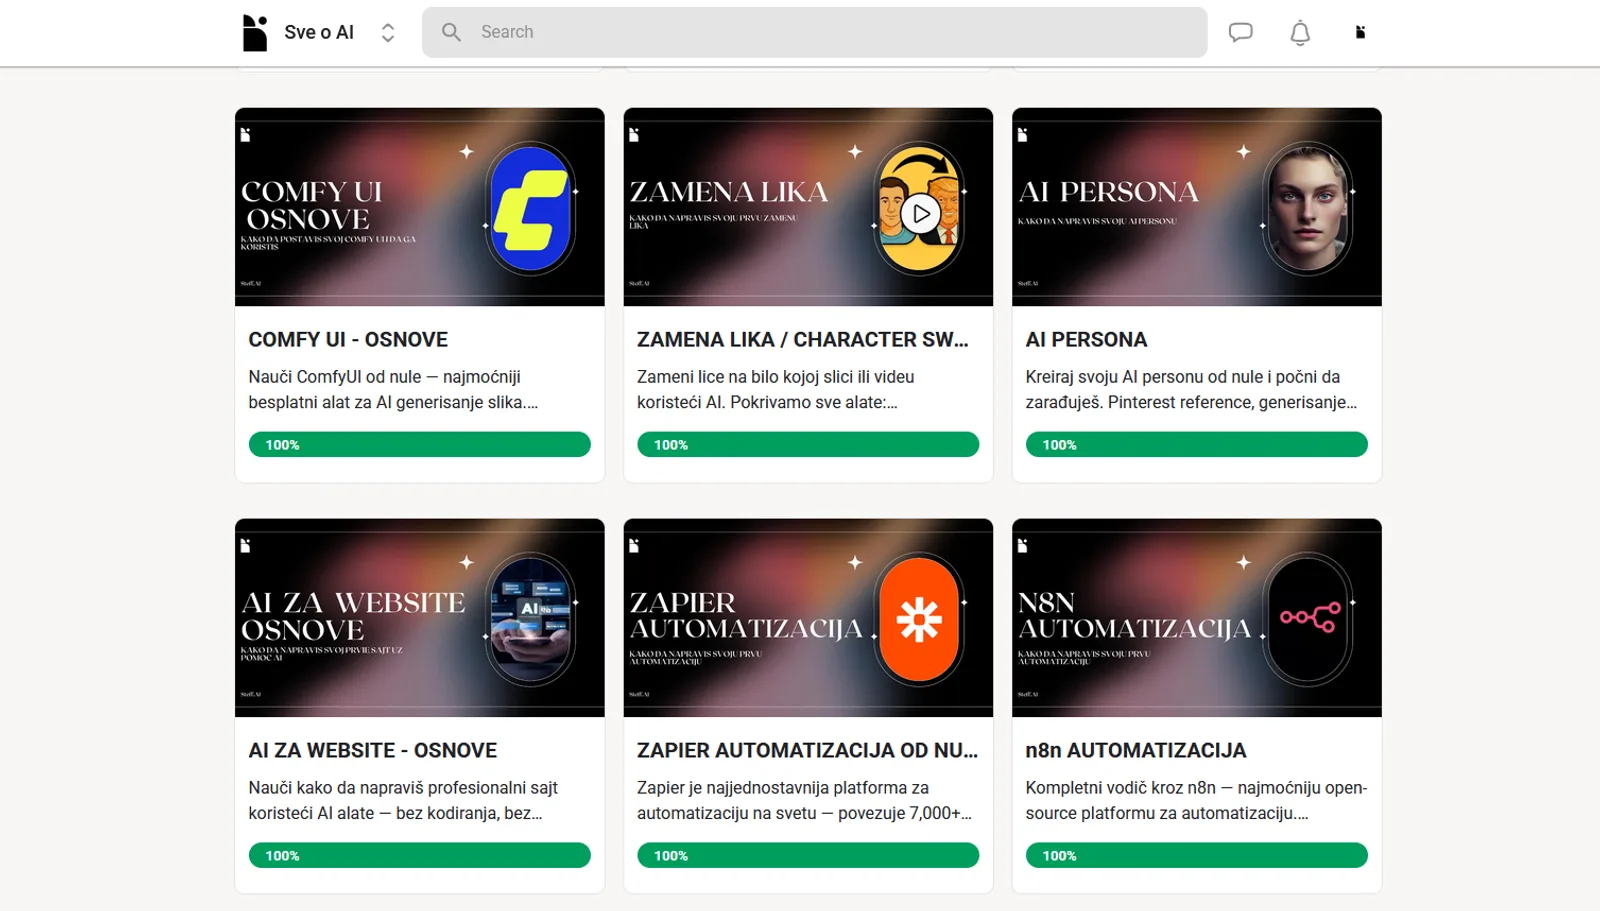Image resolution: width=1600 pixels, height=911 pixels.
Task: Click the orange Zapier asterisk logo
Action: (x=919, y=620)
